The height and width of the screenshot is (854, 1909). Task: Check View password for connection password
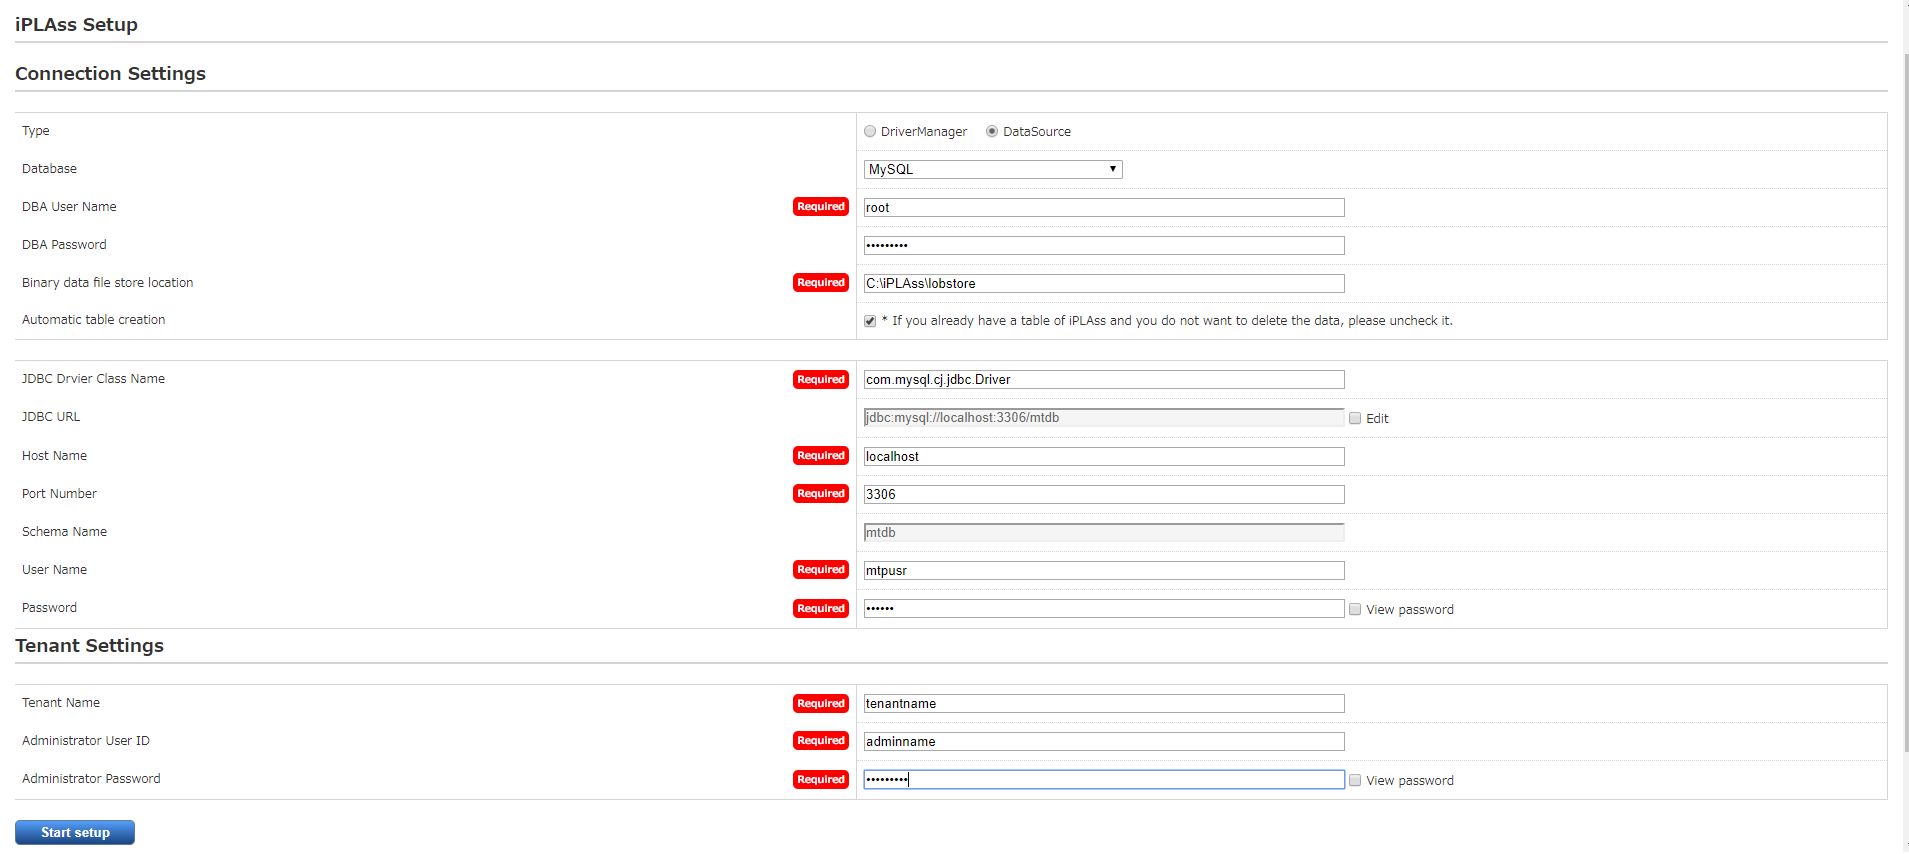coord(1355,610)
